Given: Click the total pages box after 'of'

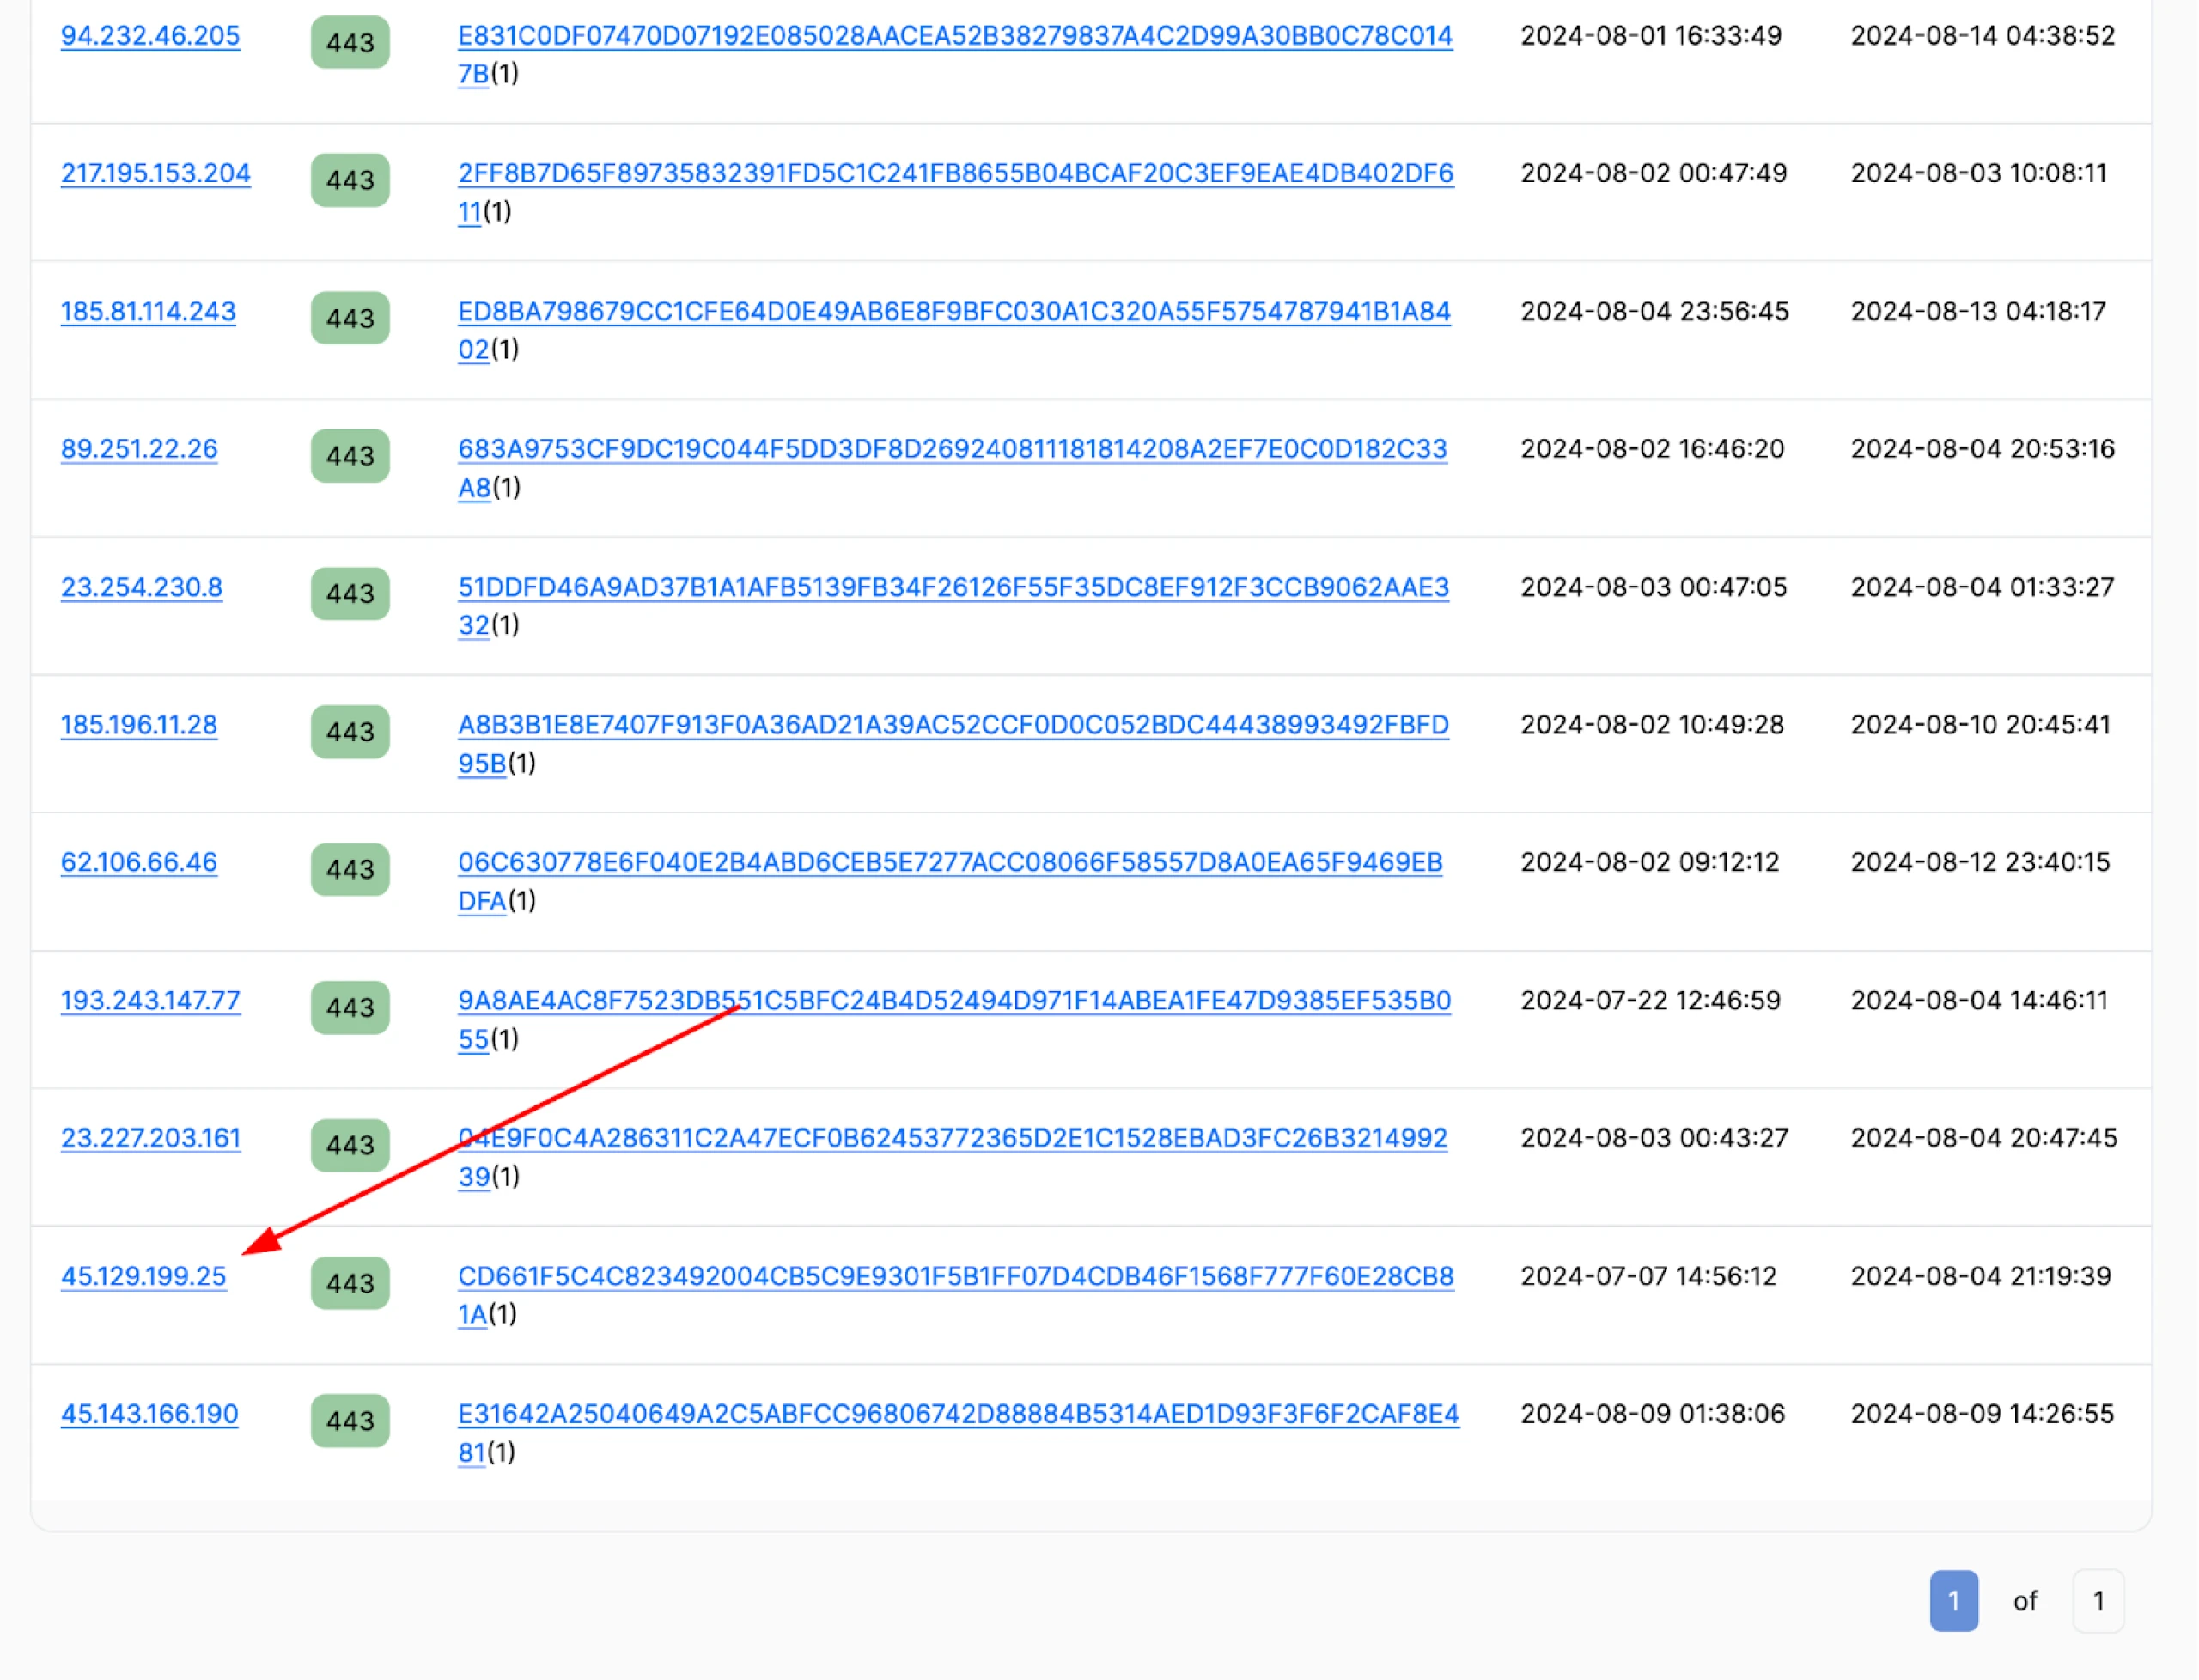Looking at the screenshot, I should click(2098, 1602).
